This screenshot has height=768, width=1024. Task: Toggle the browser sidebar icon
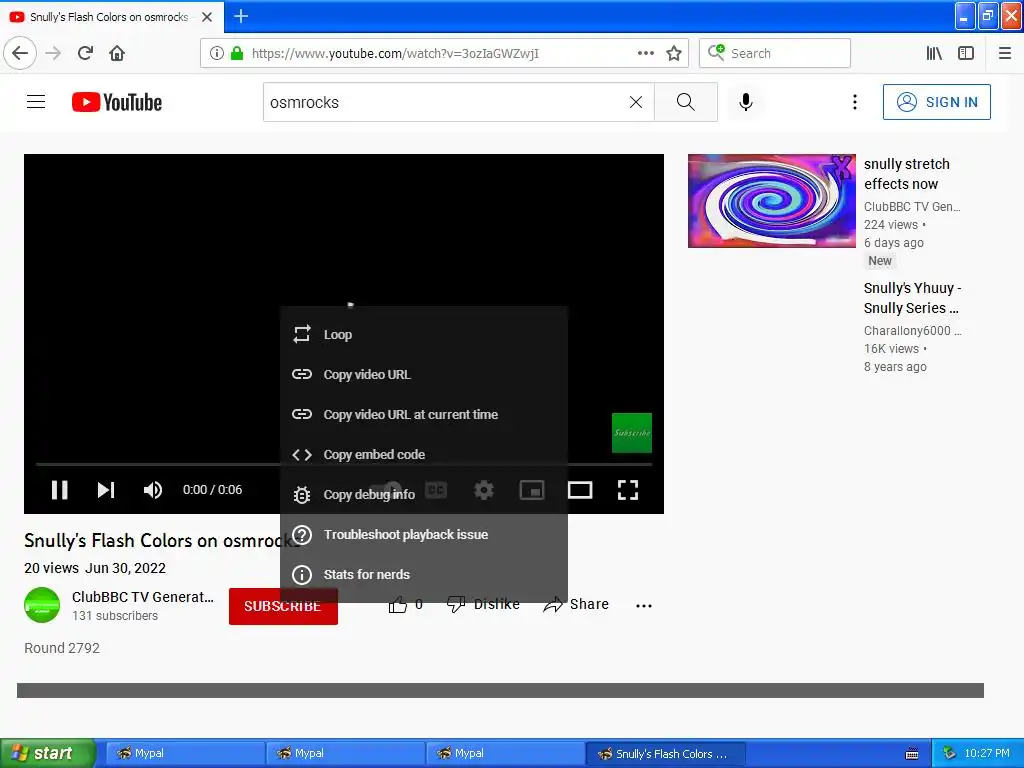coord(966,54)
